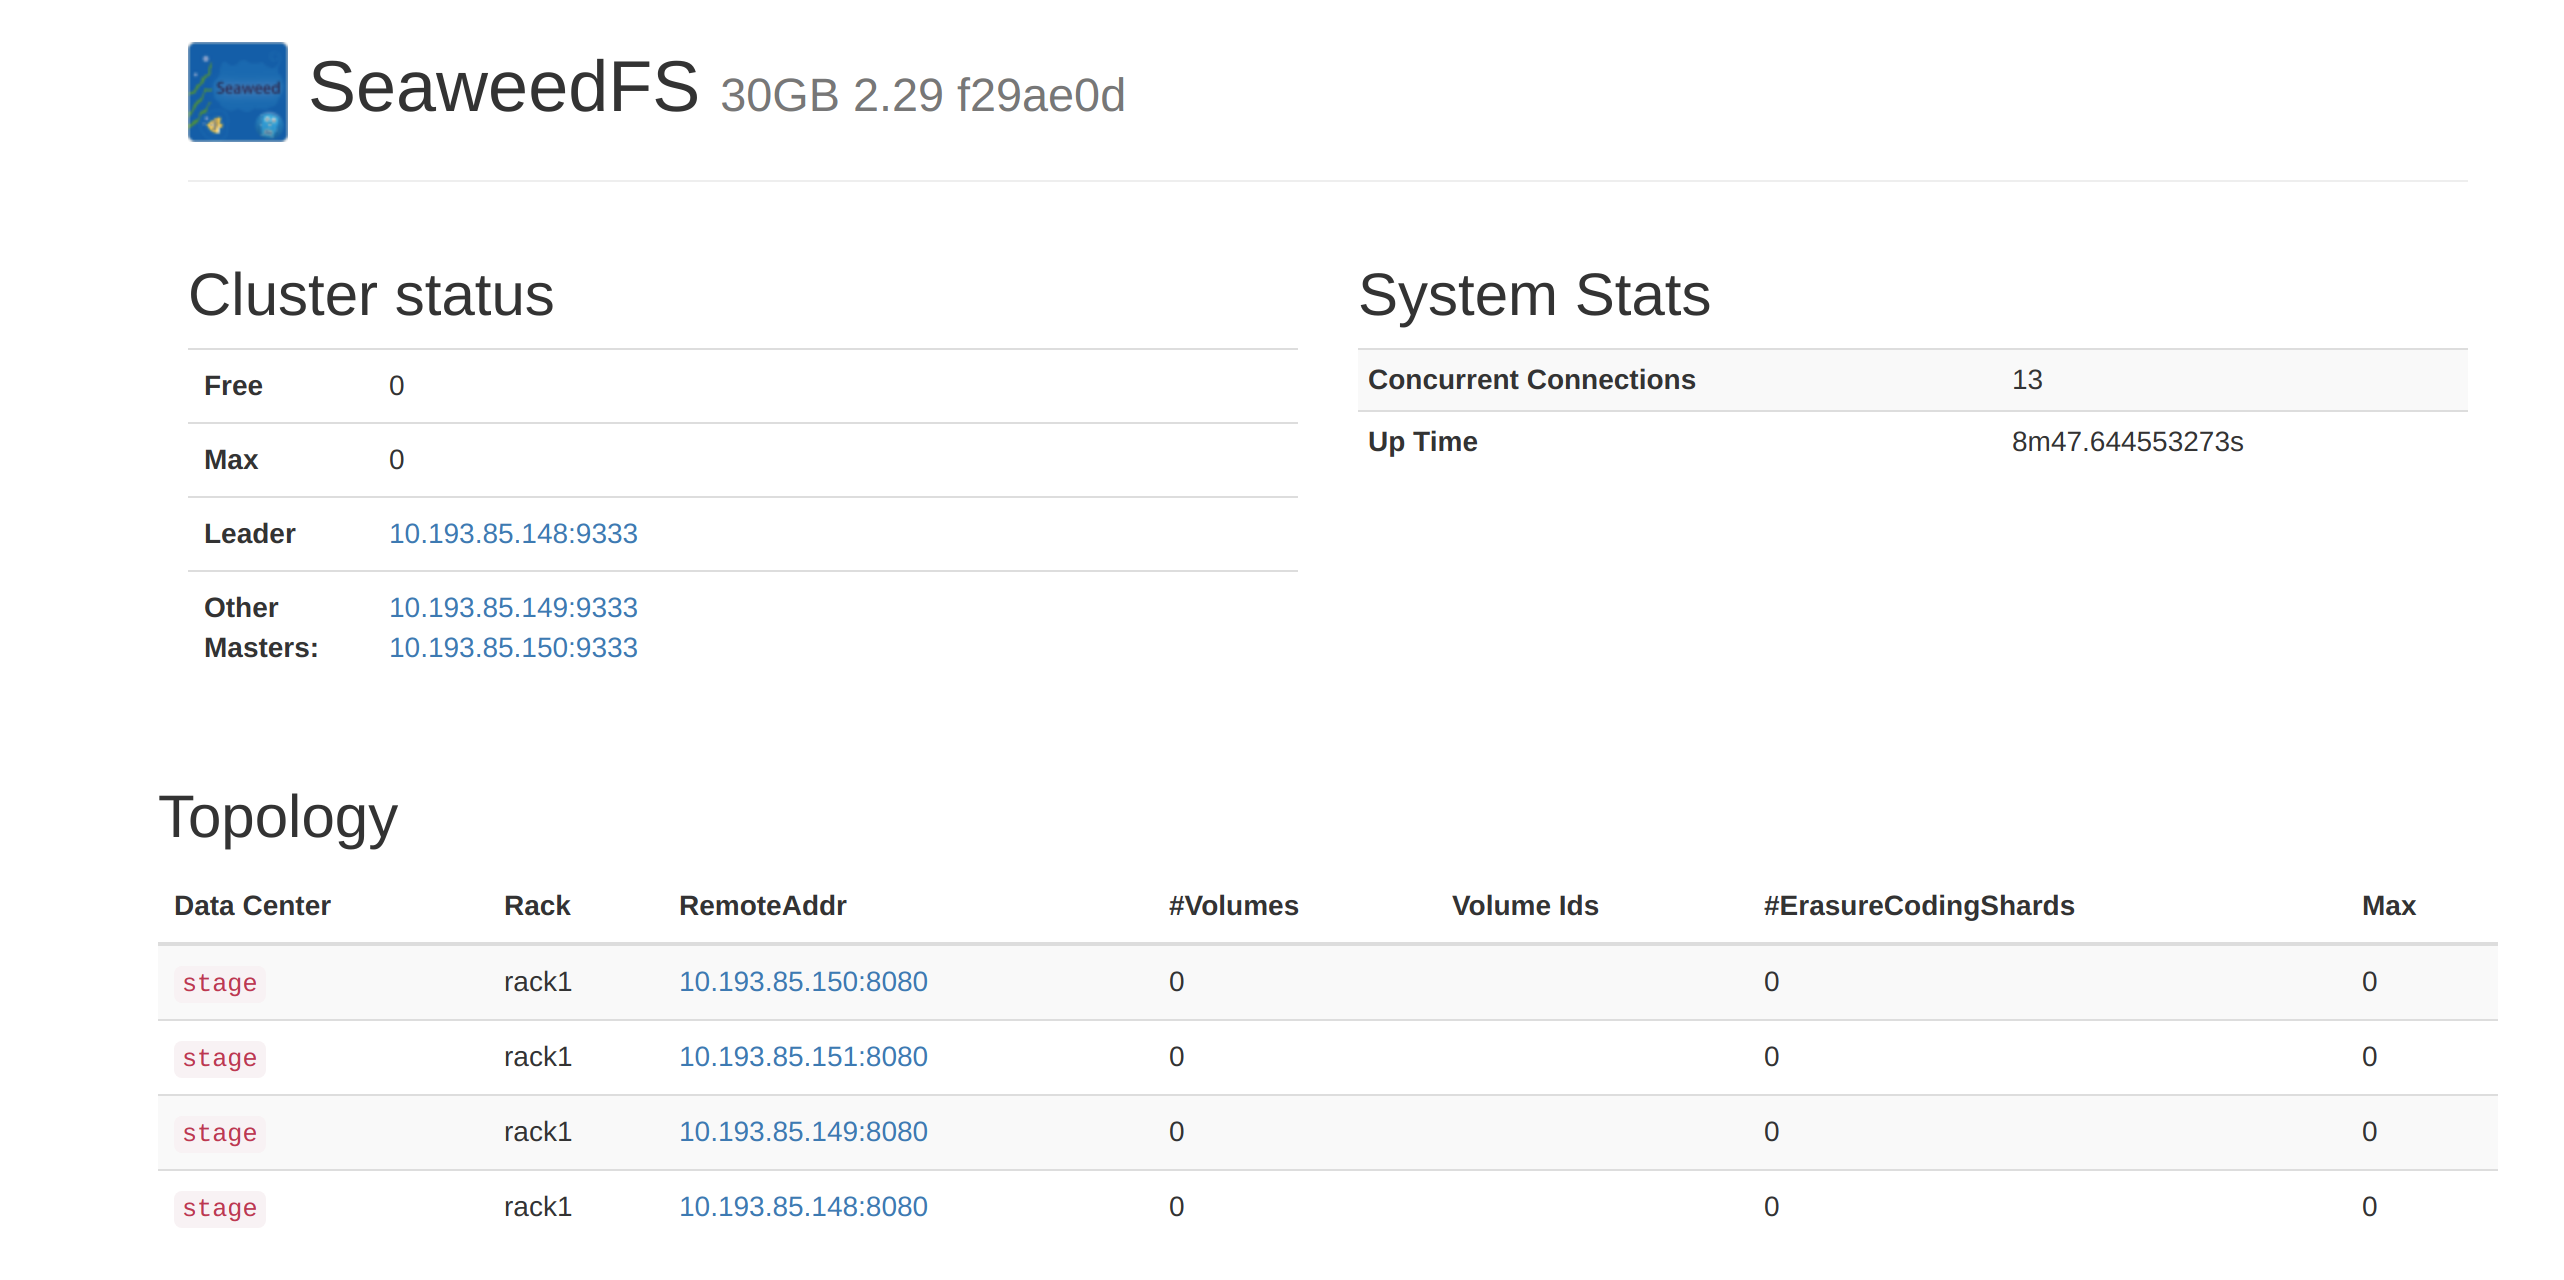
Task: Open volume server 10.193.85.151:8080
Action: click(803, 1057)
